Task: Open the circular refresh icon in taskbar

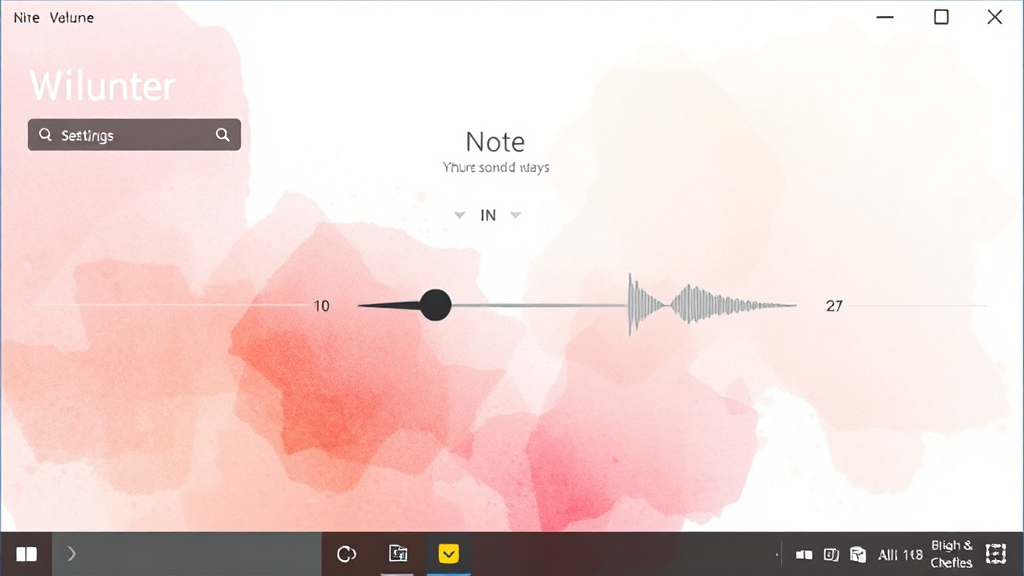Action: point(346,554)
